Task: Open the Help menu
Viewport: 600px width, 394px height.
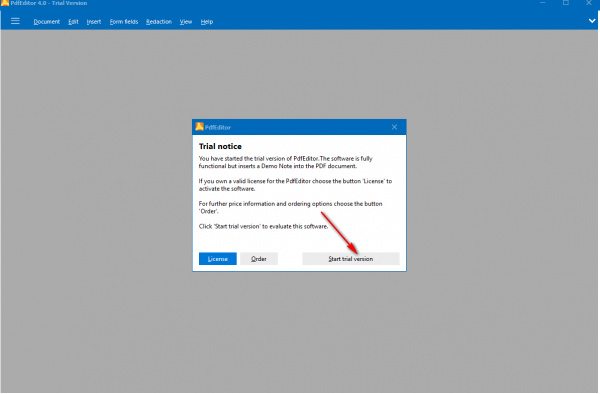Action: (x=207, y=22)
